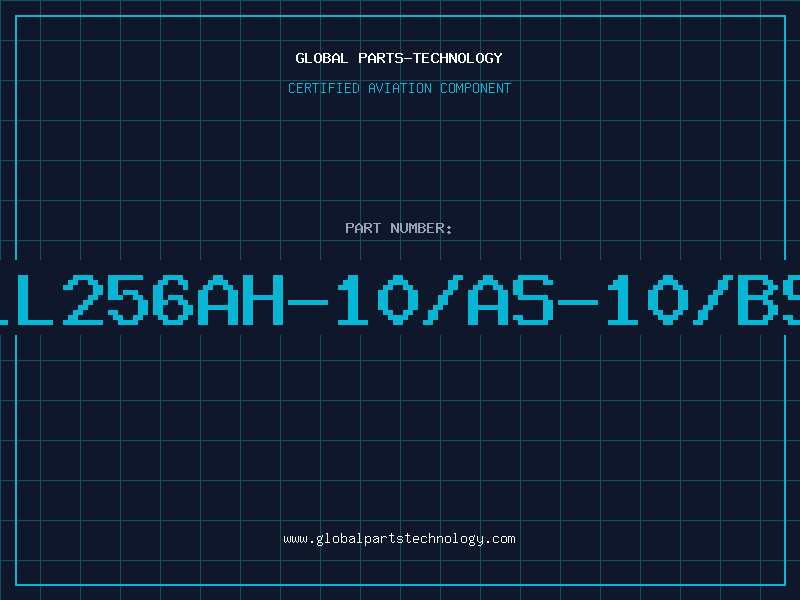Open the www.globalpartstechnology.com link
The width and height of the screenshot is (800, 600).
pyautogui.click(x=399, y=539)
